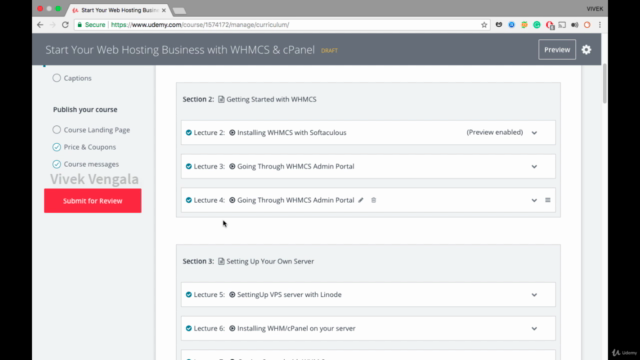Select the Captions step circle
Viewport: 640px width, 360px height.
tap(56, 78)
